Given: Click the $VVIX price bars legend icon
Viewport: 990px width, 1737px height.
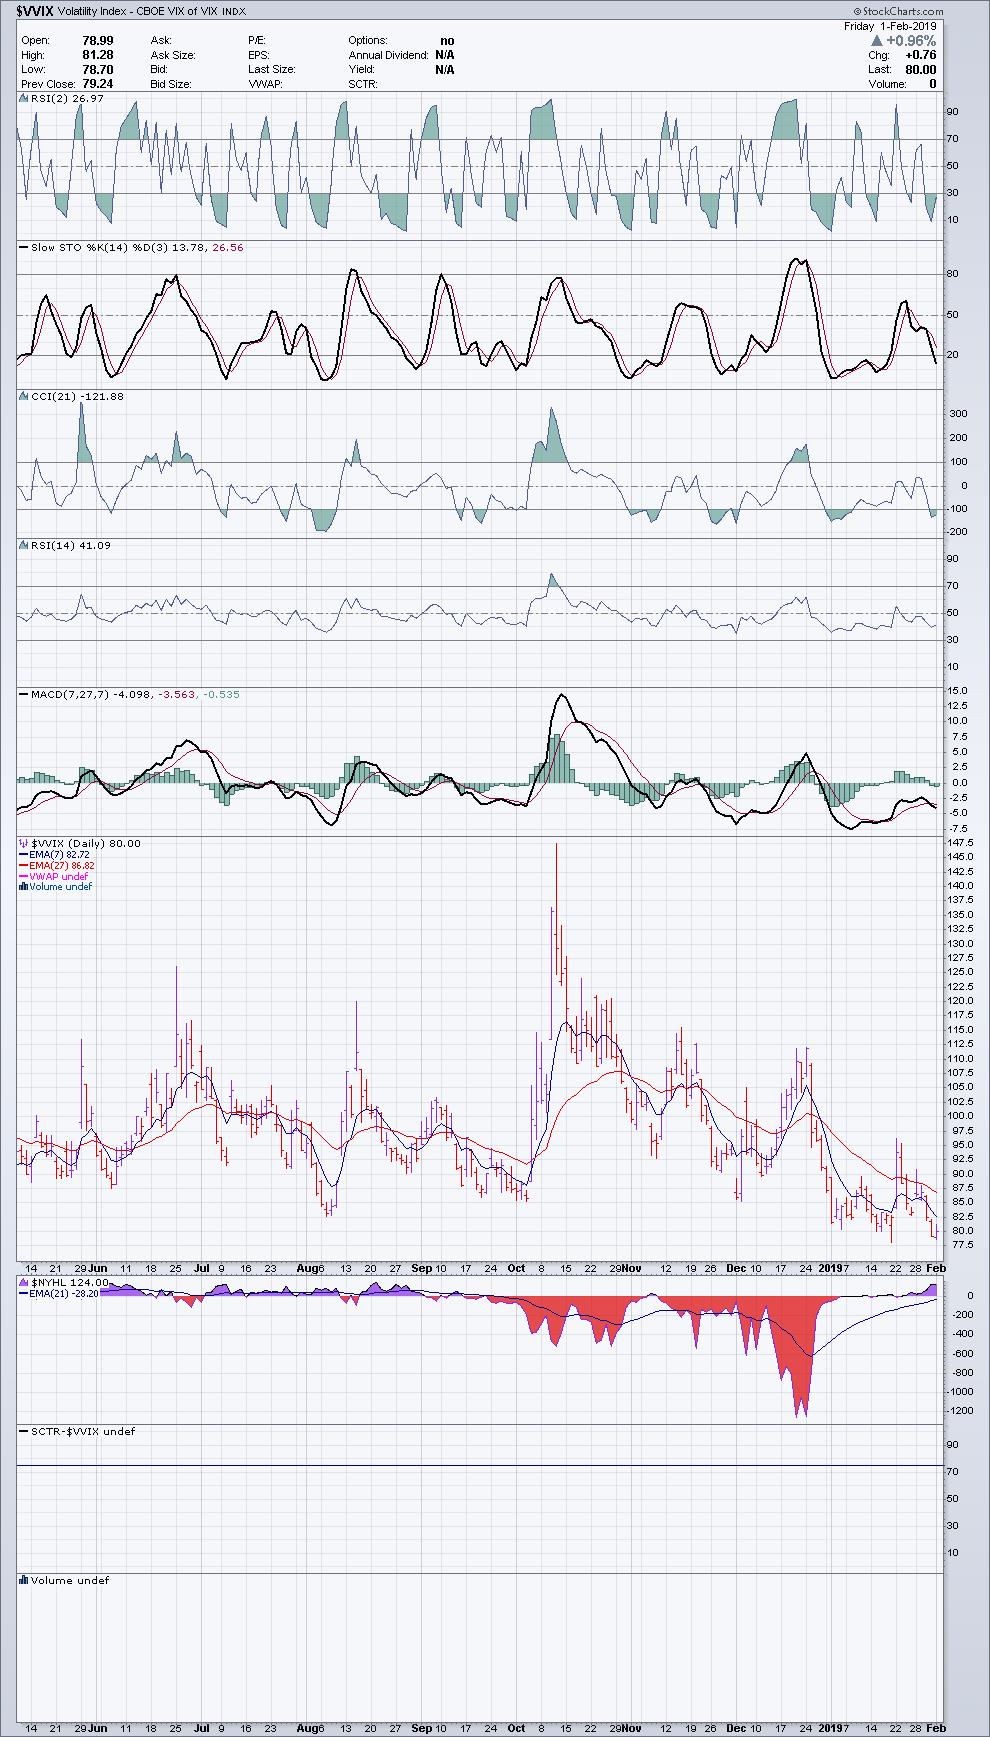Looking at the screenshot, I should point(24,844).
